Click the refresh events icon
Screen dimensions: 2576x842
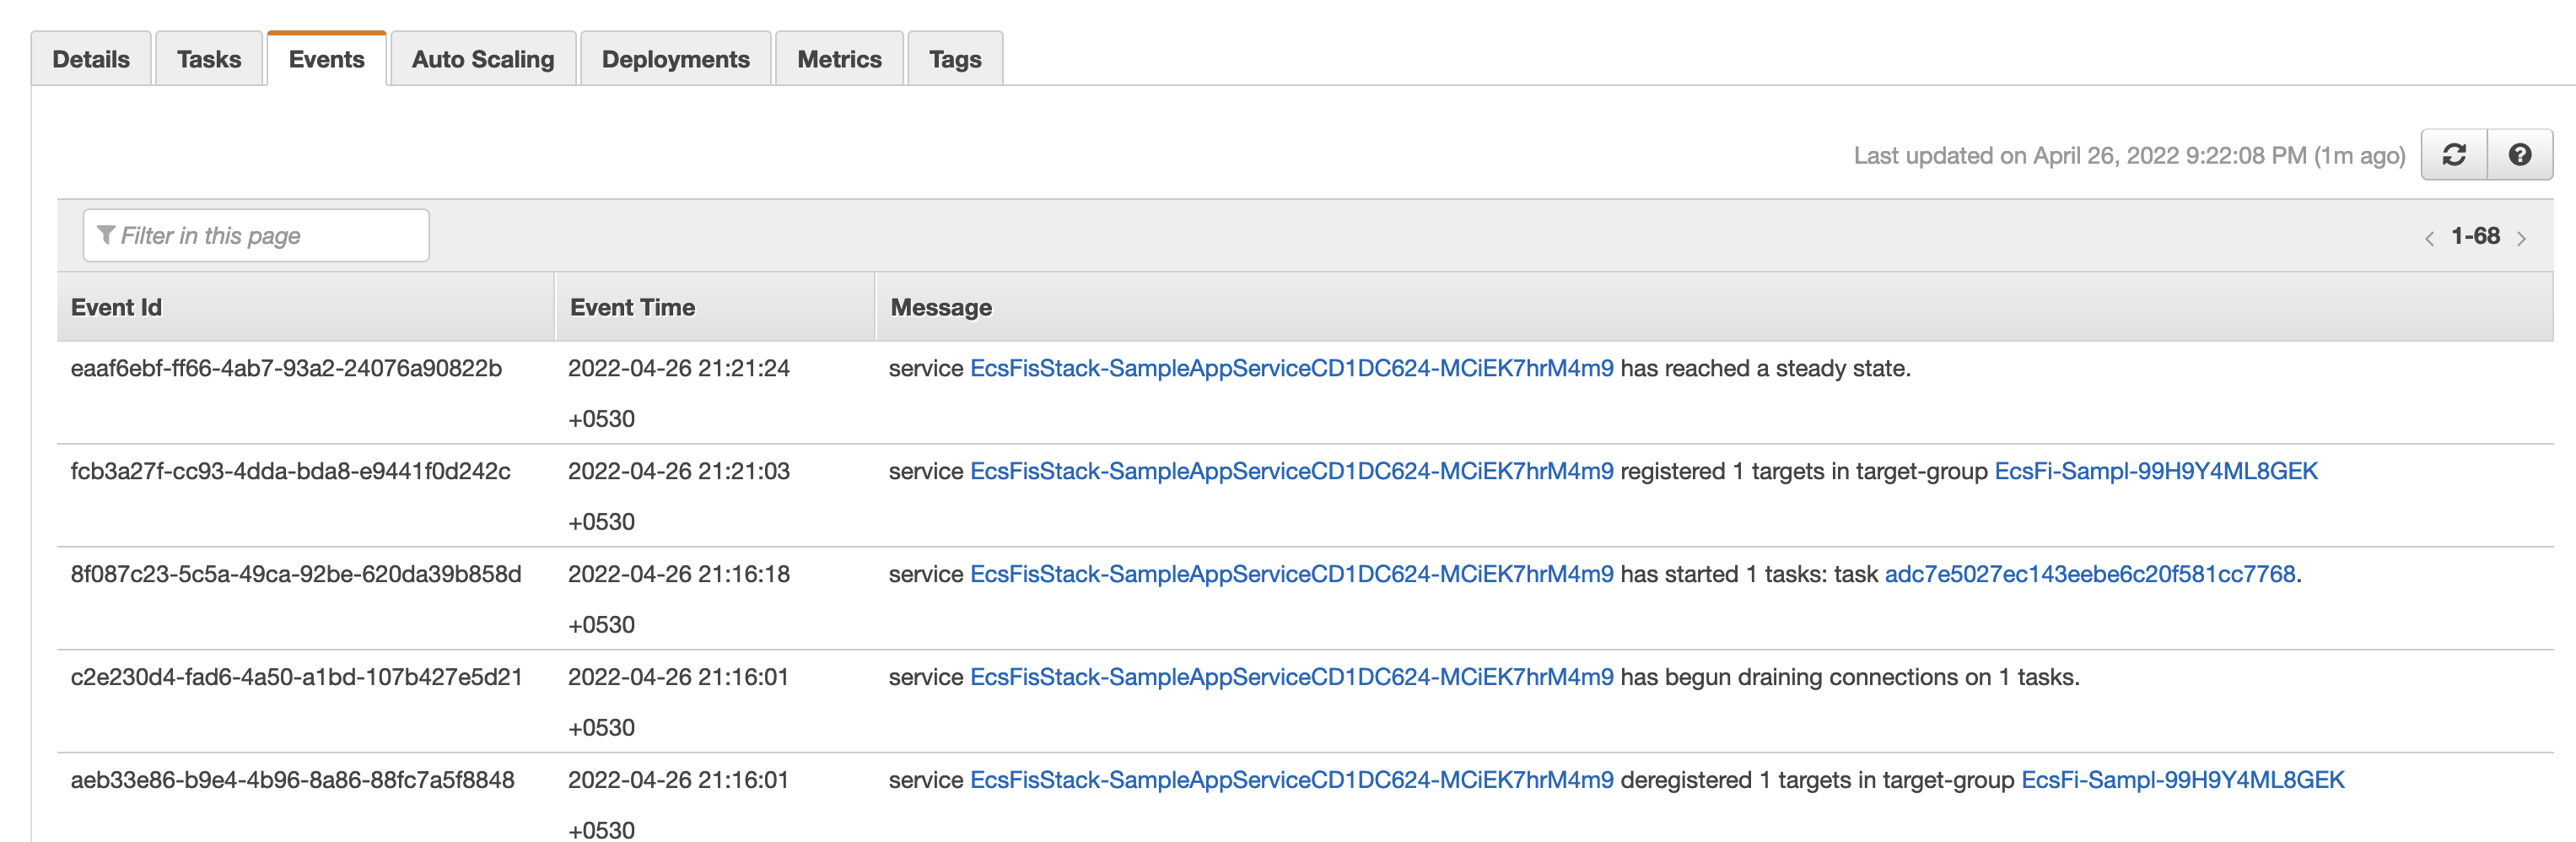tap(2453, 155)
